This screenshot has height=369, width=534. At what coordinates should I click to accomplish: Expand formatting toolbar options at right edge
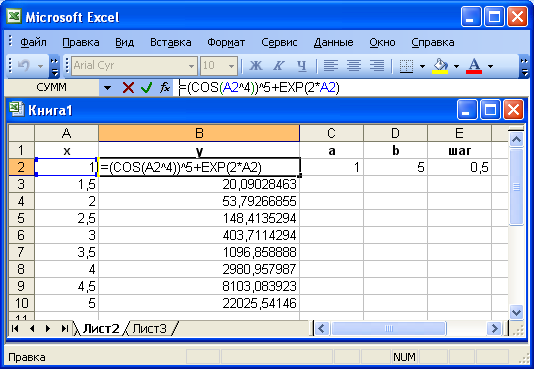(524, 66)
